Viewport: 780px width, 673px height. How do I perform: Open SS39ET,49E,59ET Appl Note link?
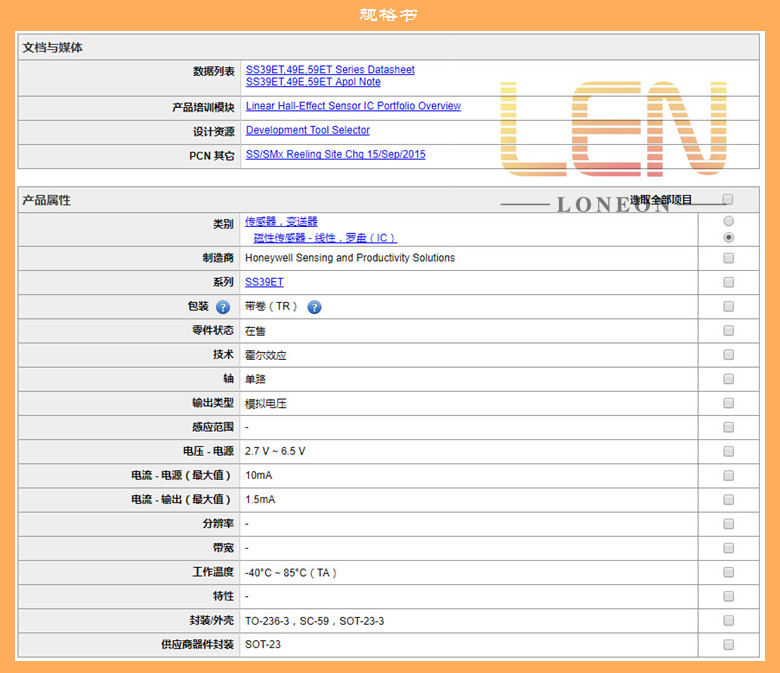tap(313, 82)
